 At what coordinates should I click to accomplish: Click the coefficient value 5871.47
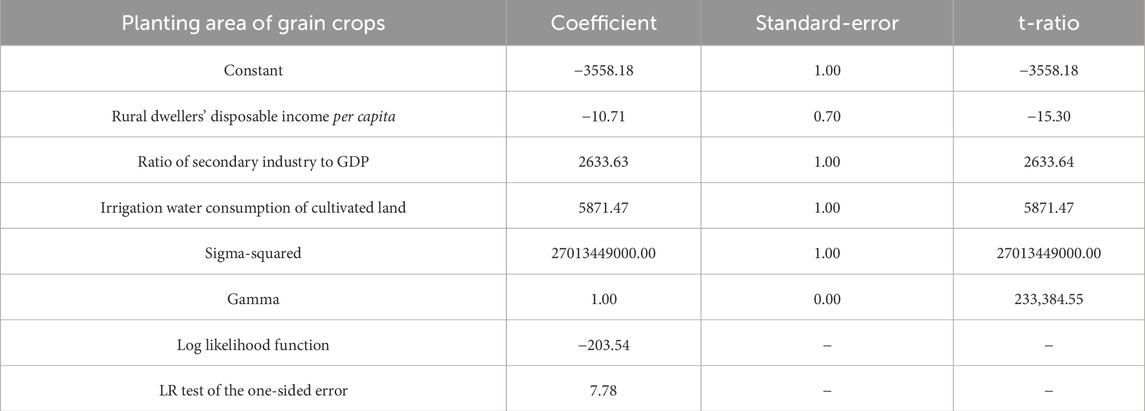[604, 208]
